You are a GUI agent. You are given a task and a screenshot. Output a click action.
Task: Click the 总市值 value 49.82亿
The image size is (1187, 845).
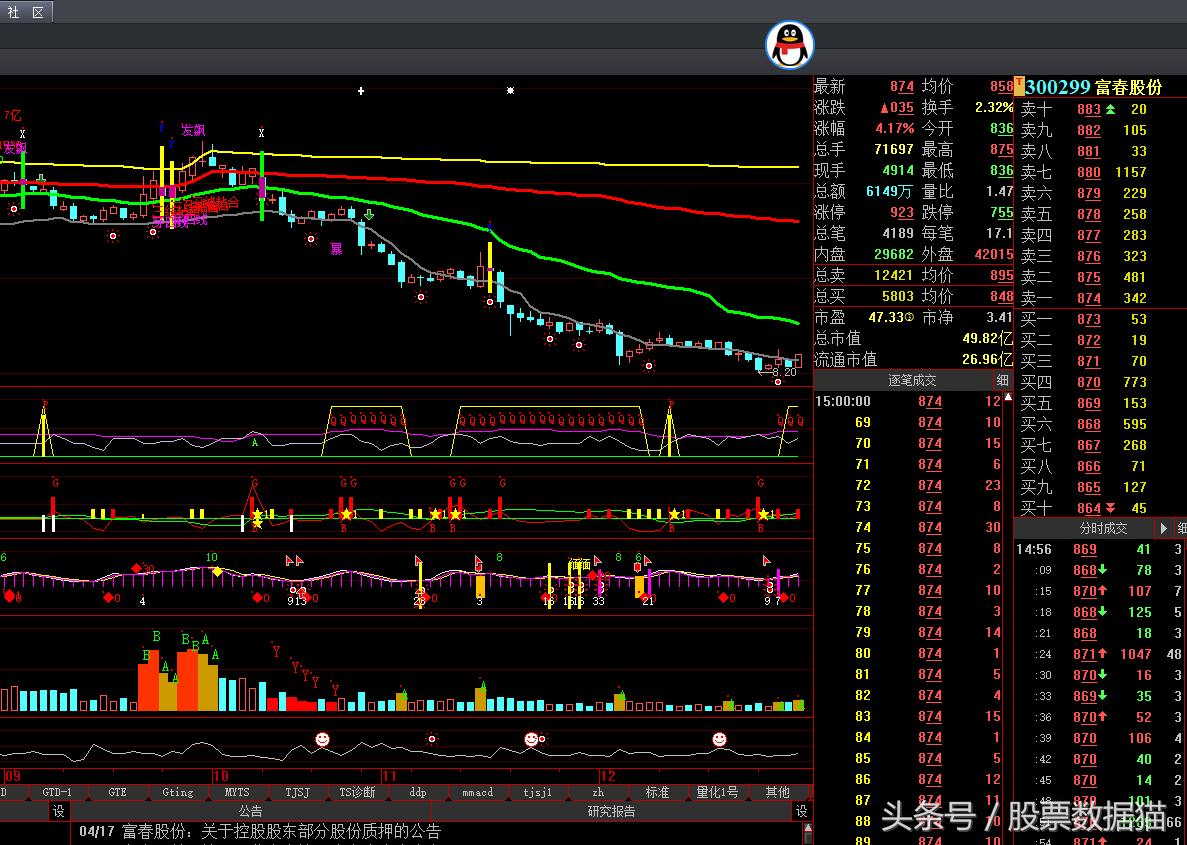click(x=987, y=338)
